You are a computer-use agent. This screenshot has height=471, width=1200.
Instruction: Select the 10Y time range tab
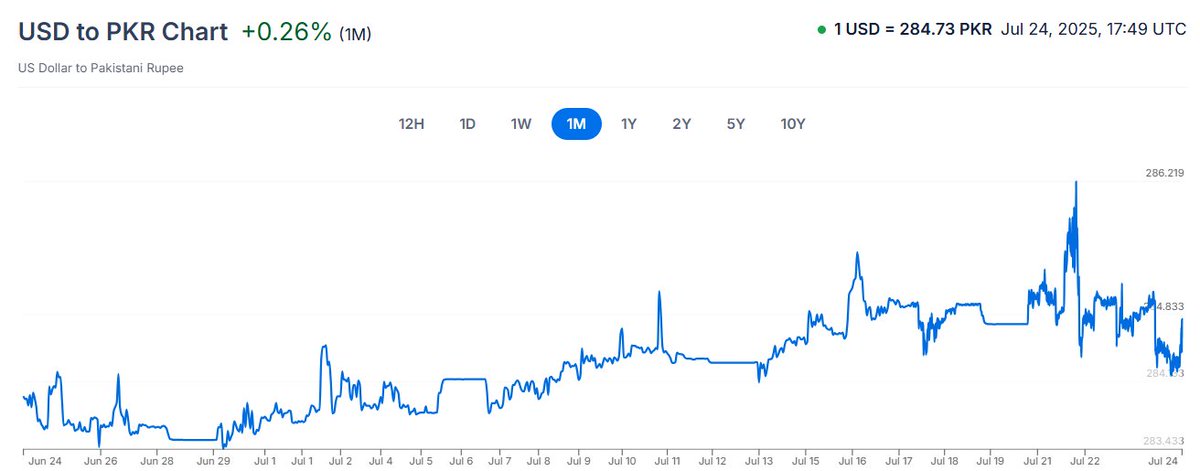pos(793,124)
